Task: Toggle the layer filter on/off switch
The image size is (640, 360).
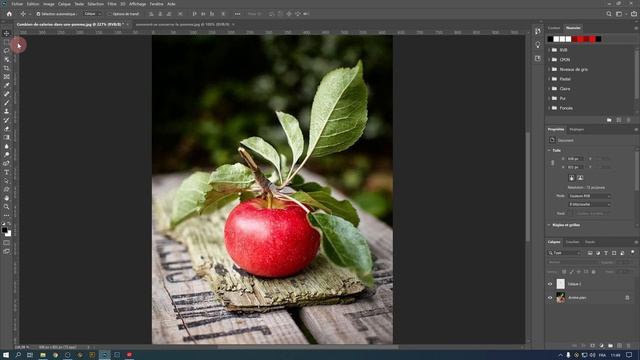Action: [632, 253]
